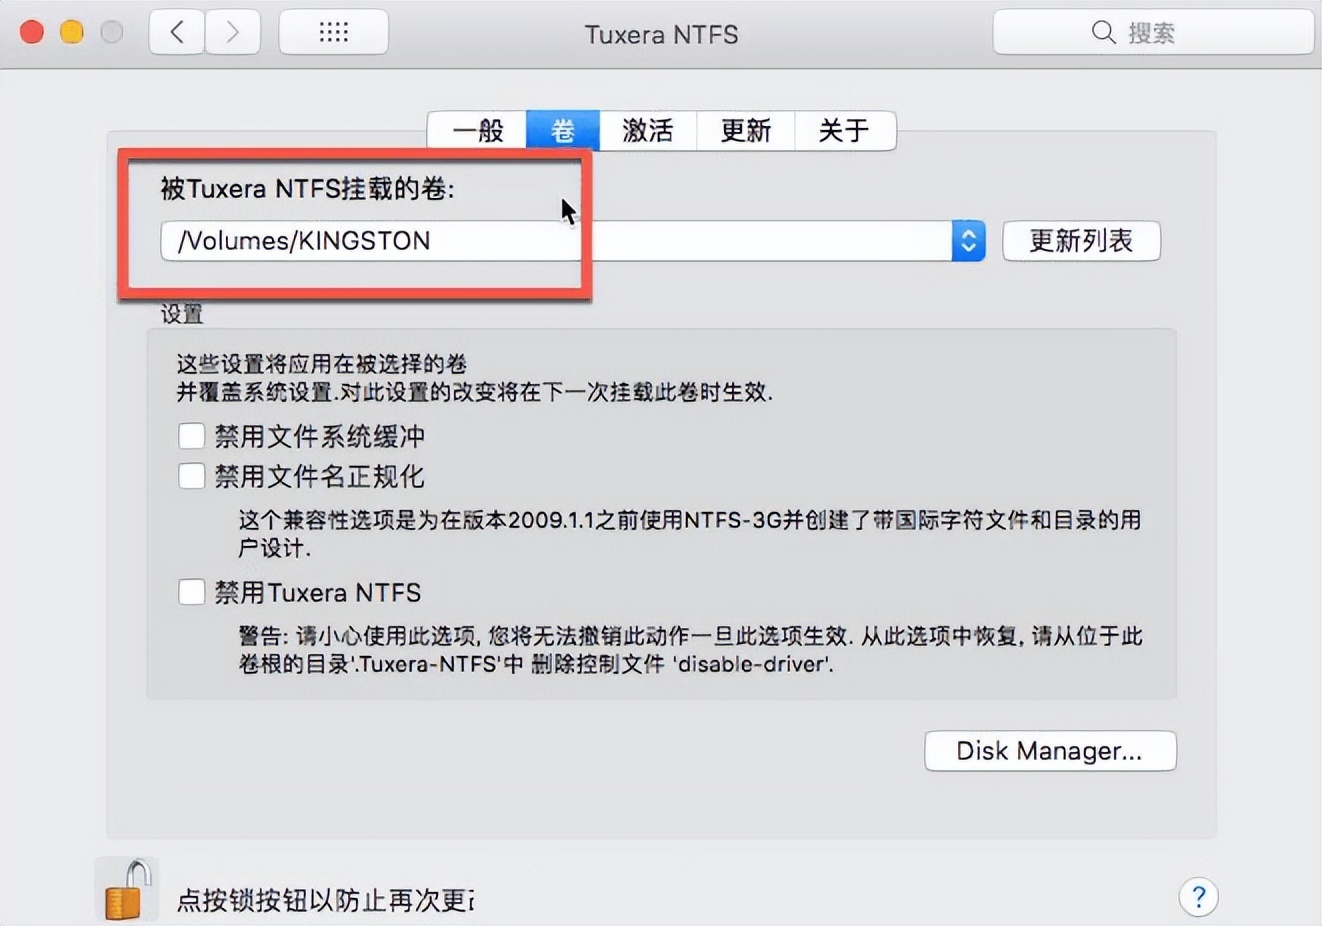Click the 设置 section heading

point(182,314)
